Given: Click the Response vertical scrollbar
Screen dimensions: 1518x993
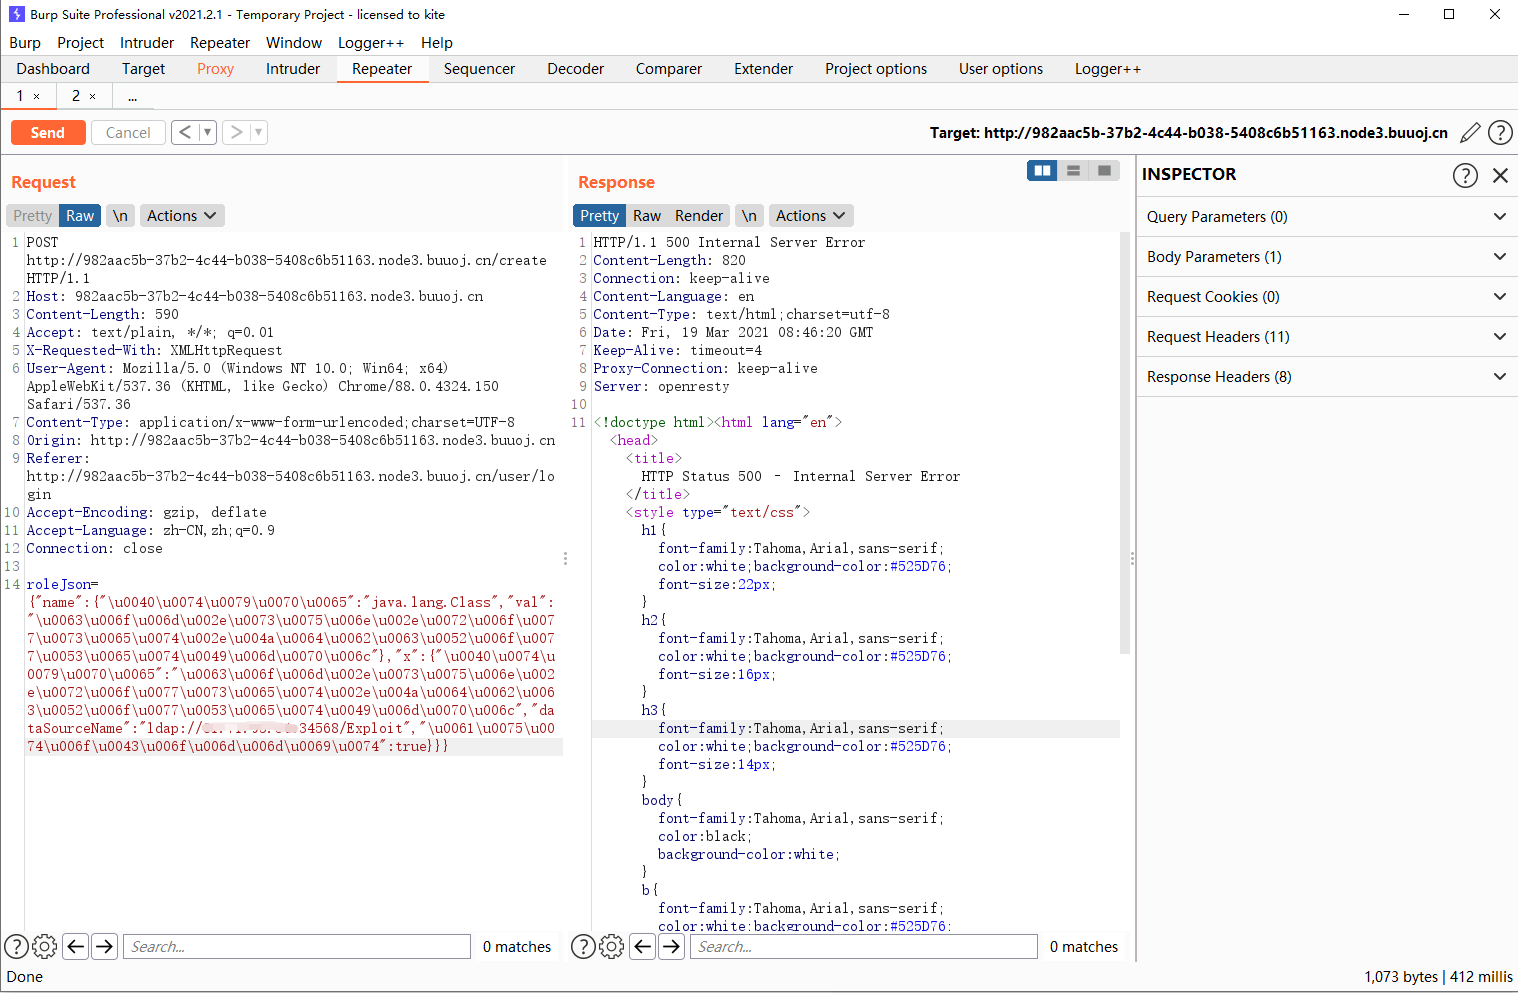Looking at the screenshot, I should click(1125, 444).
